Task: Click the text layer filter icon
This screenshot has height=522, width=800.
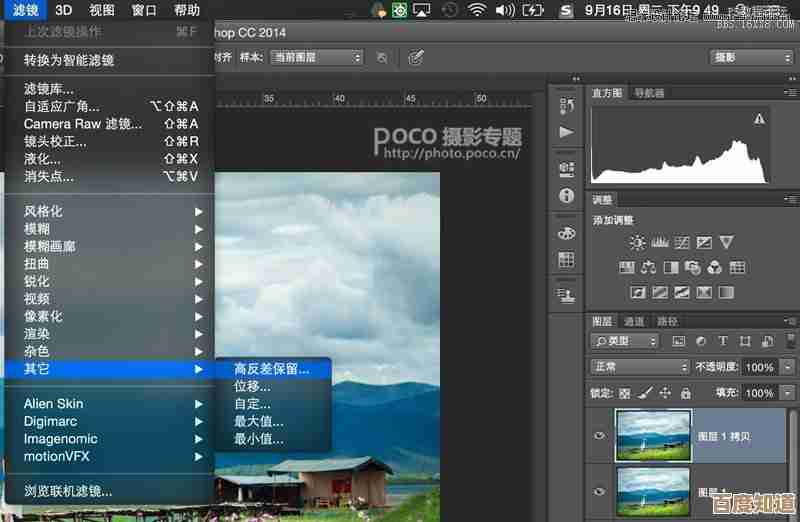Action: click(722, 341)
